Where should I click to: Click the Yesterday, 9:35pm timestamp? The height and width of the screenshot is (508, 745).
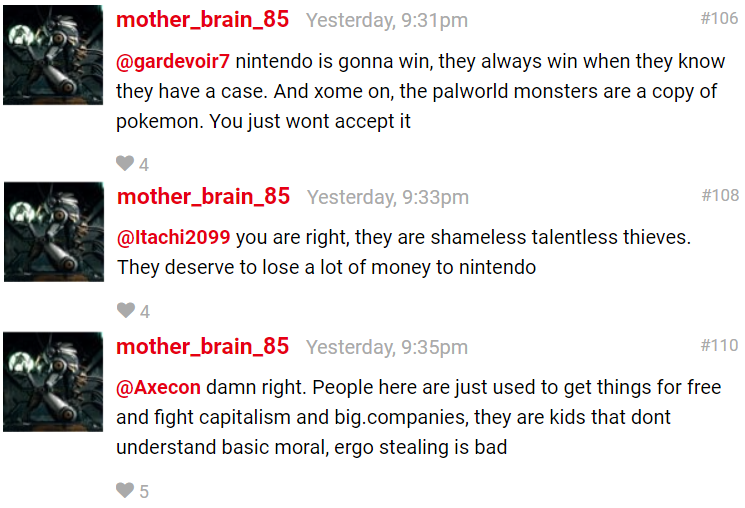(x=387, y=347)
